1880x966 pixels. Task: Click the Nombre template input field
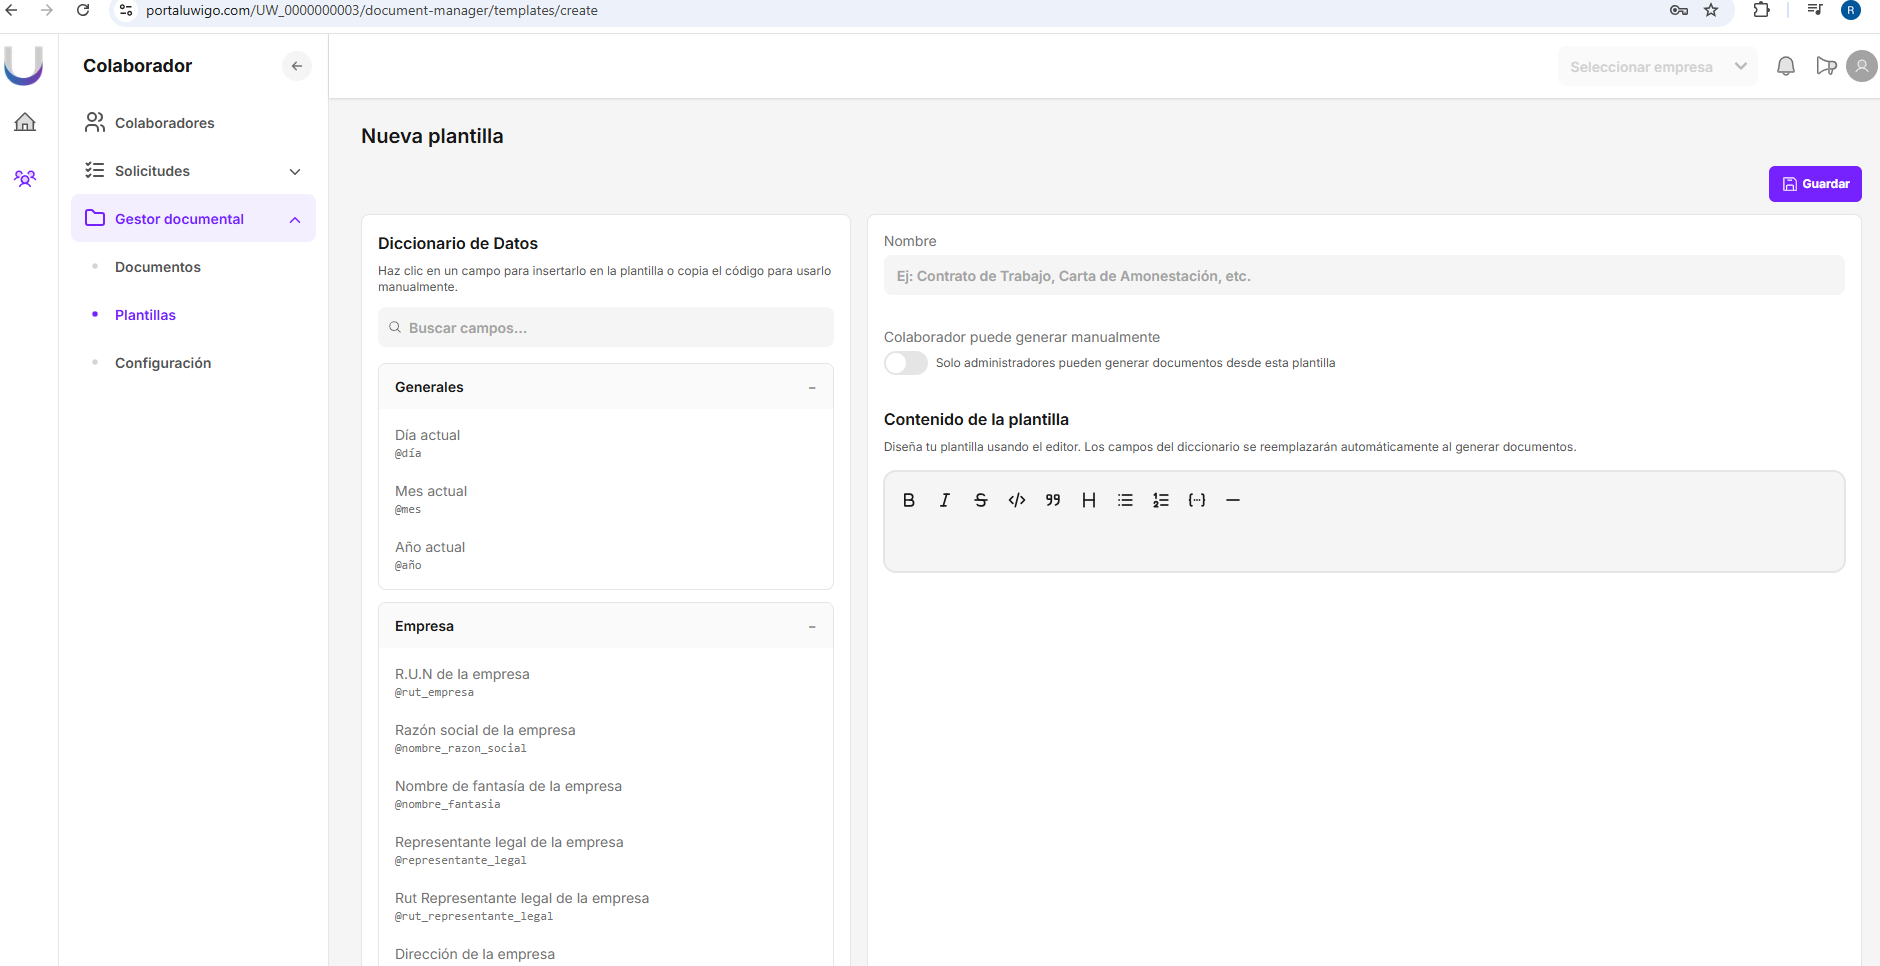click(x=1363, y=276)
